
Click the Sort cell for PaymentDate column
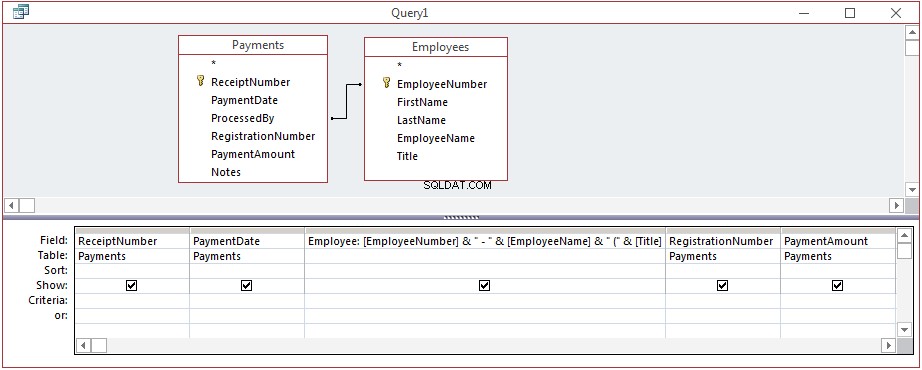click(247, 271)
